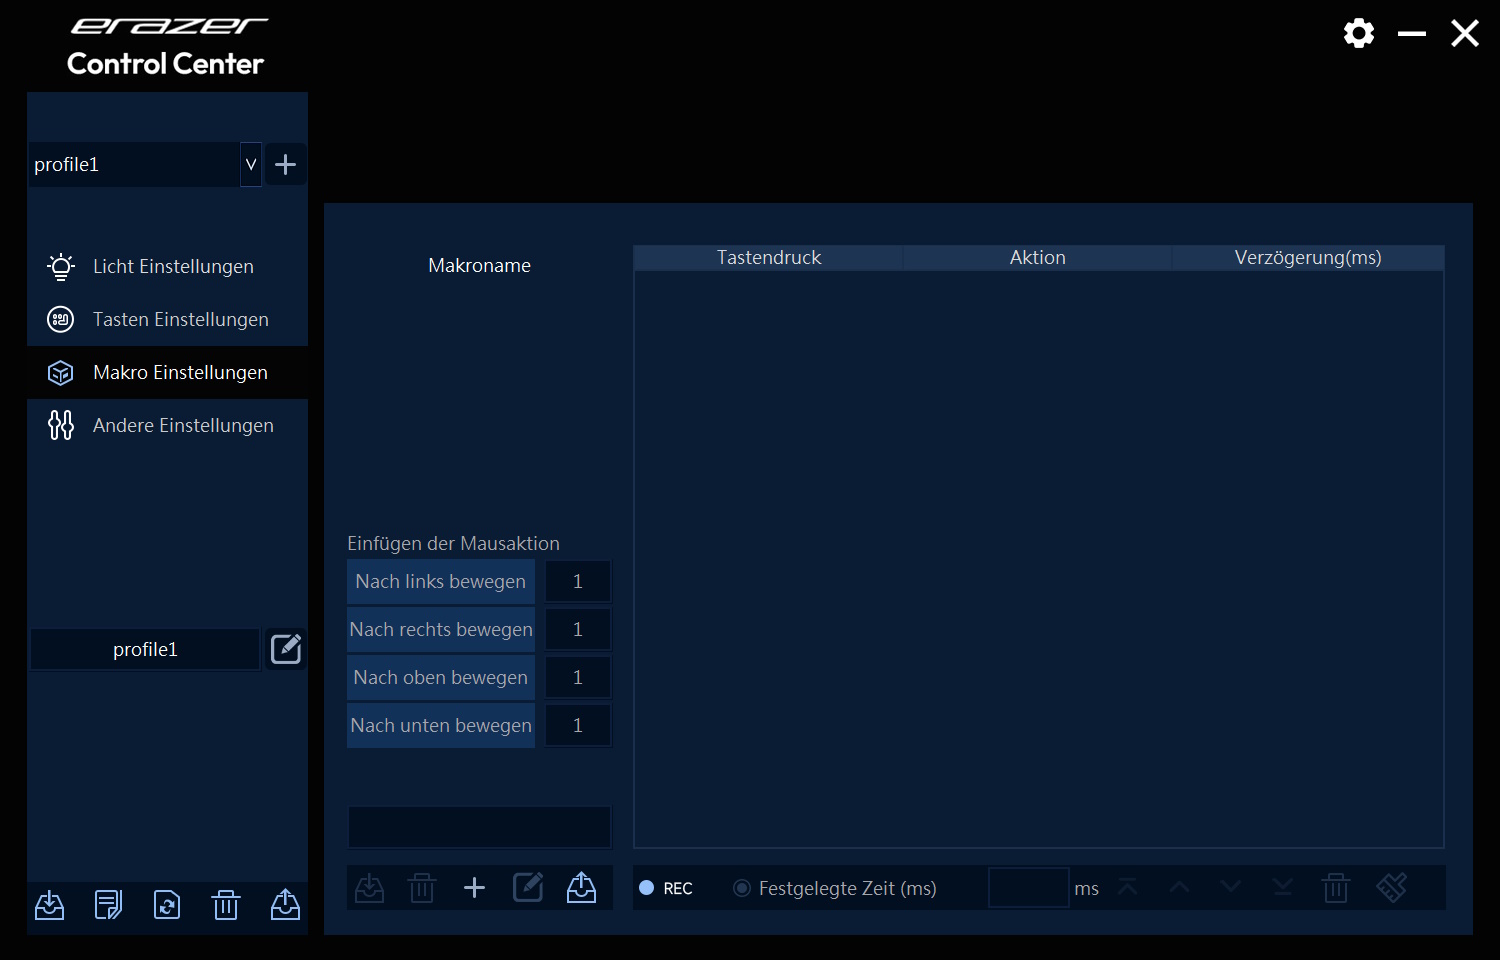Open the Licht Einstellungen section

[173, 267]
